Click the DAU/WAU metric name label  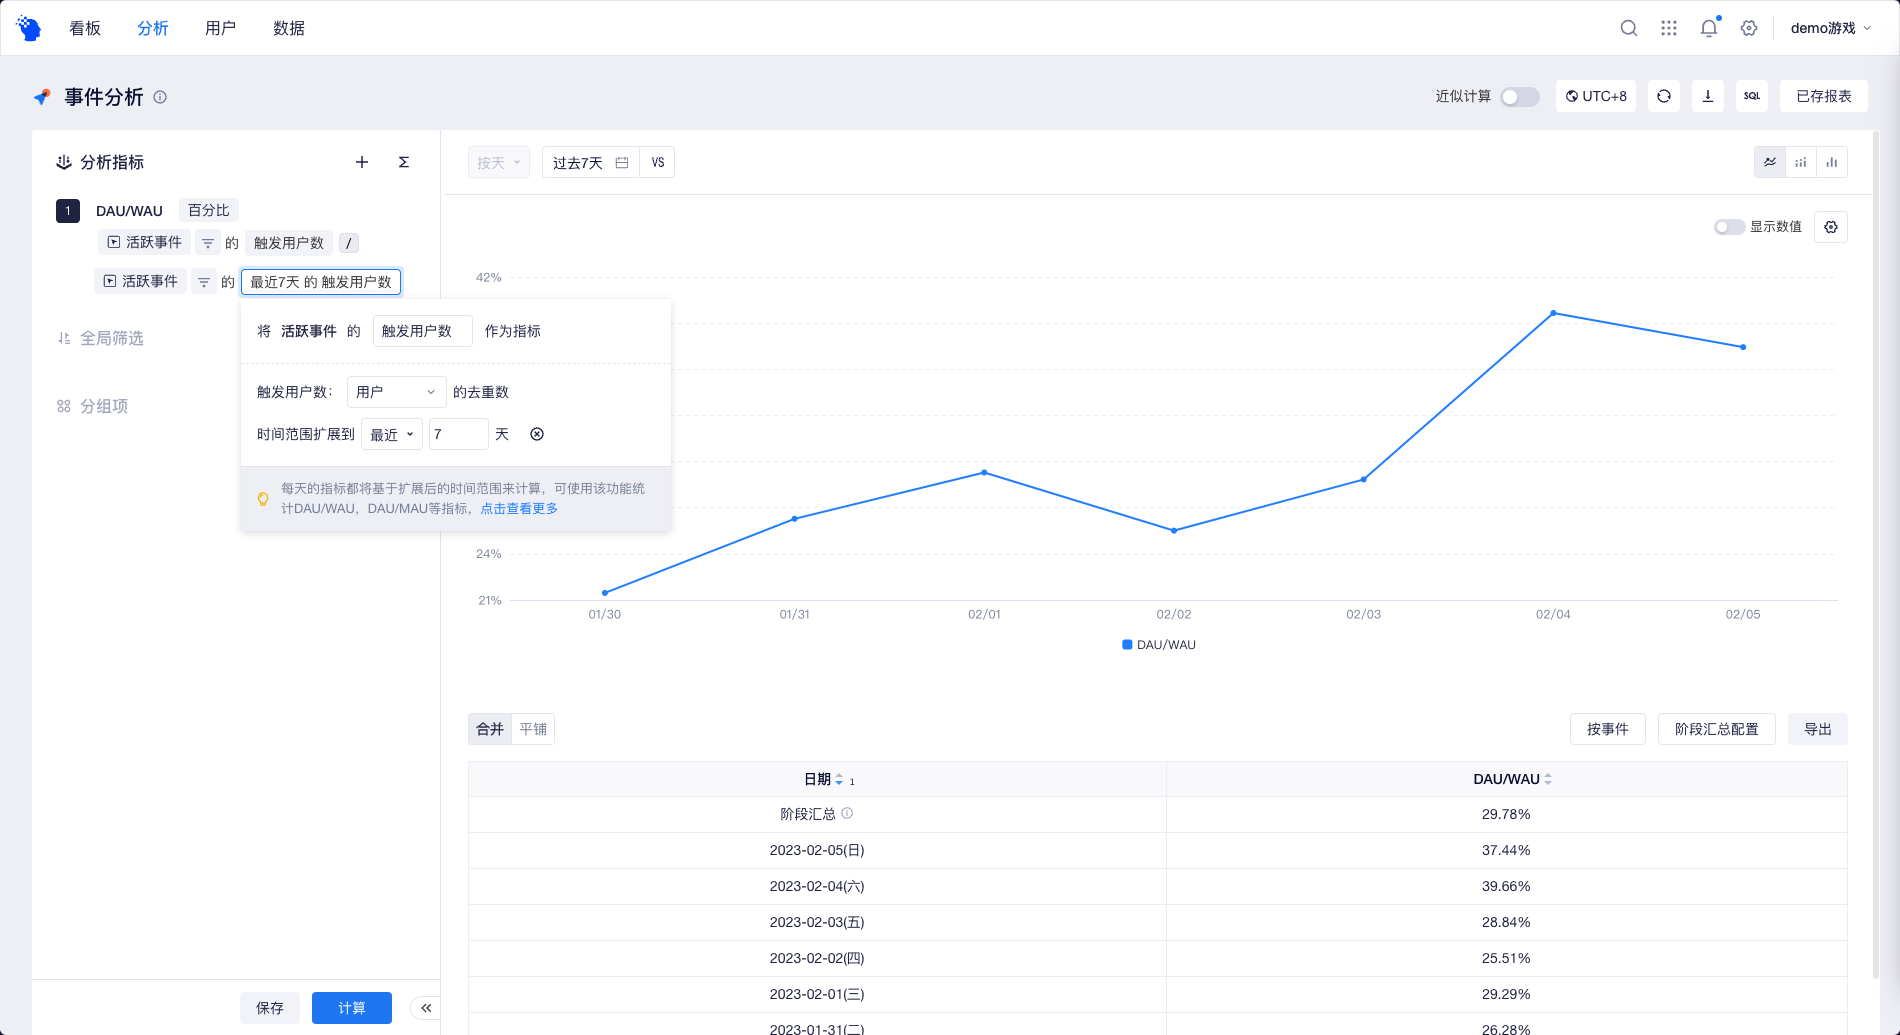click(129, 211)
